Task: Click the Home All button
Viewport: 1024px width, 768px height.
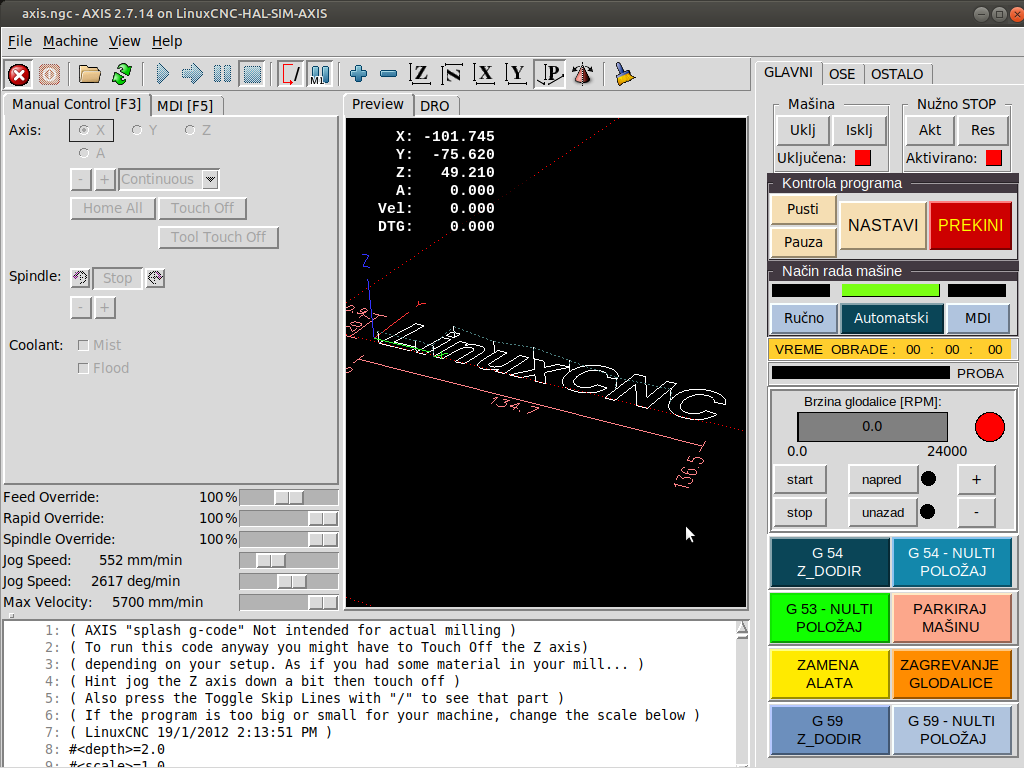Action: coord(113,208)
